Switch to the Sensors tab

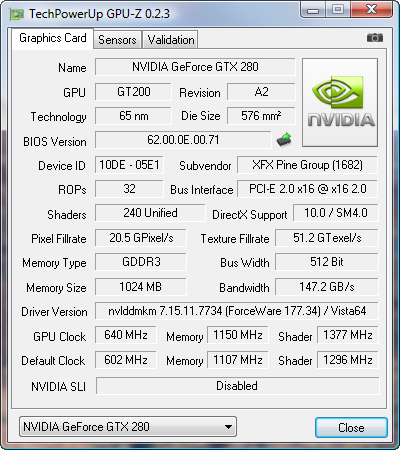point(117,40)
